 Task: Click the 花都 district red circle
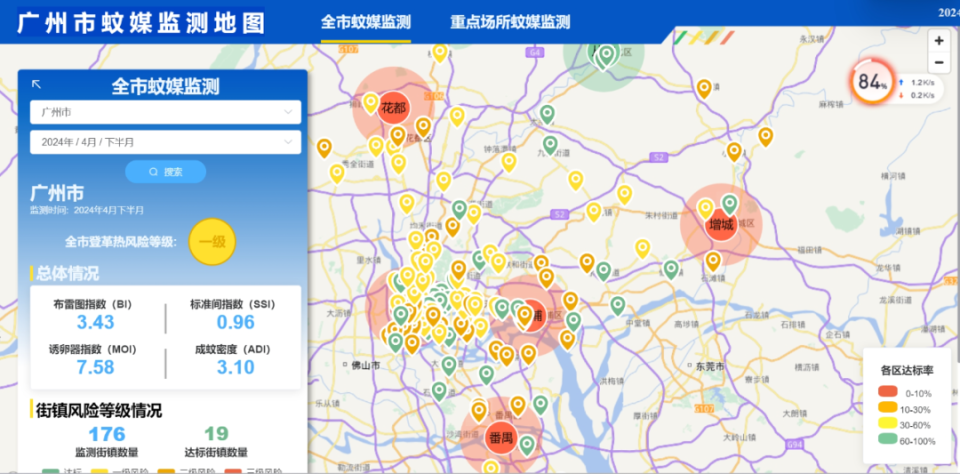point(394,108)
